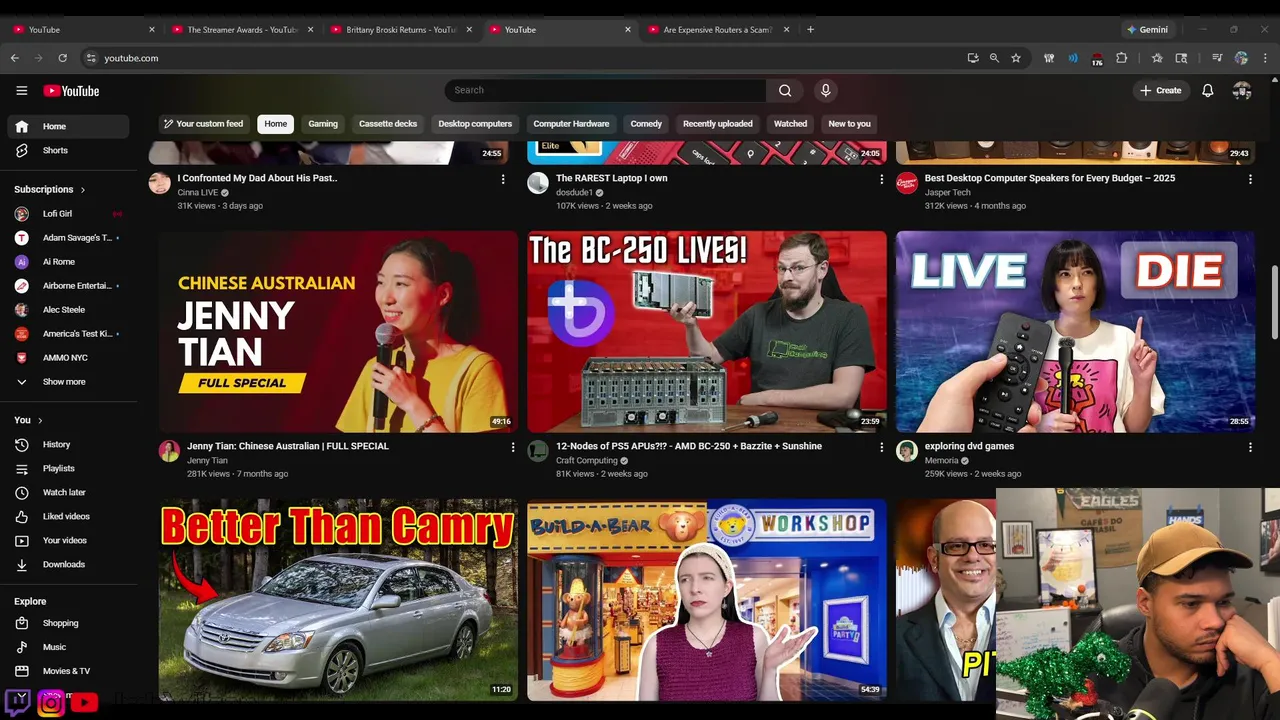Click the Create button

(x=1160, y=90)
